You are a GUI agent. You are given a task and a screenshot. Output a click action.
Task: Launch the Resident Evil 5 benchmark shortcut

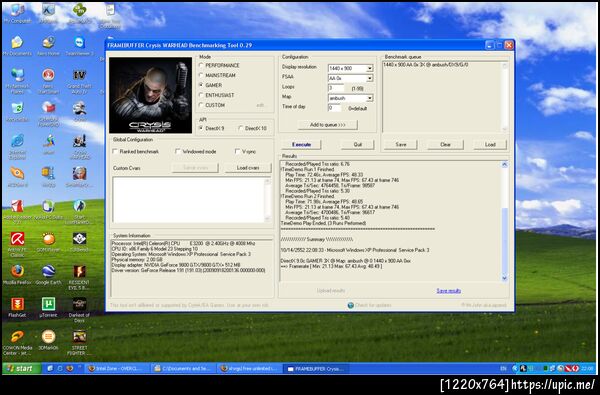coord(80,277)
